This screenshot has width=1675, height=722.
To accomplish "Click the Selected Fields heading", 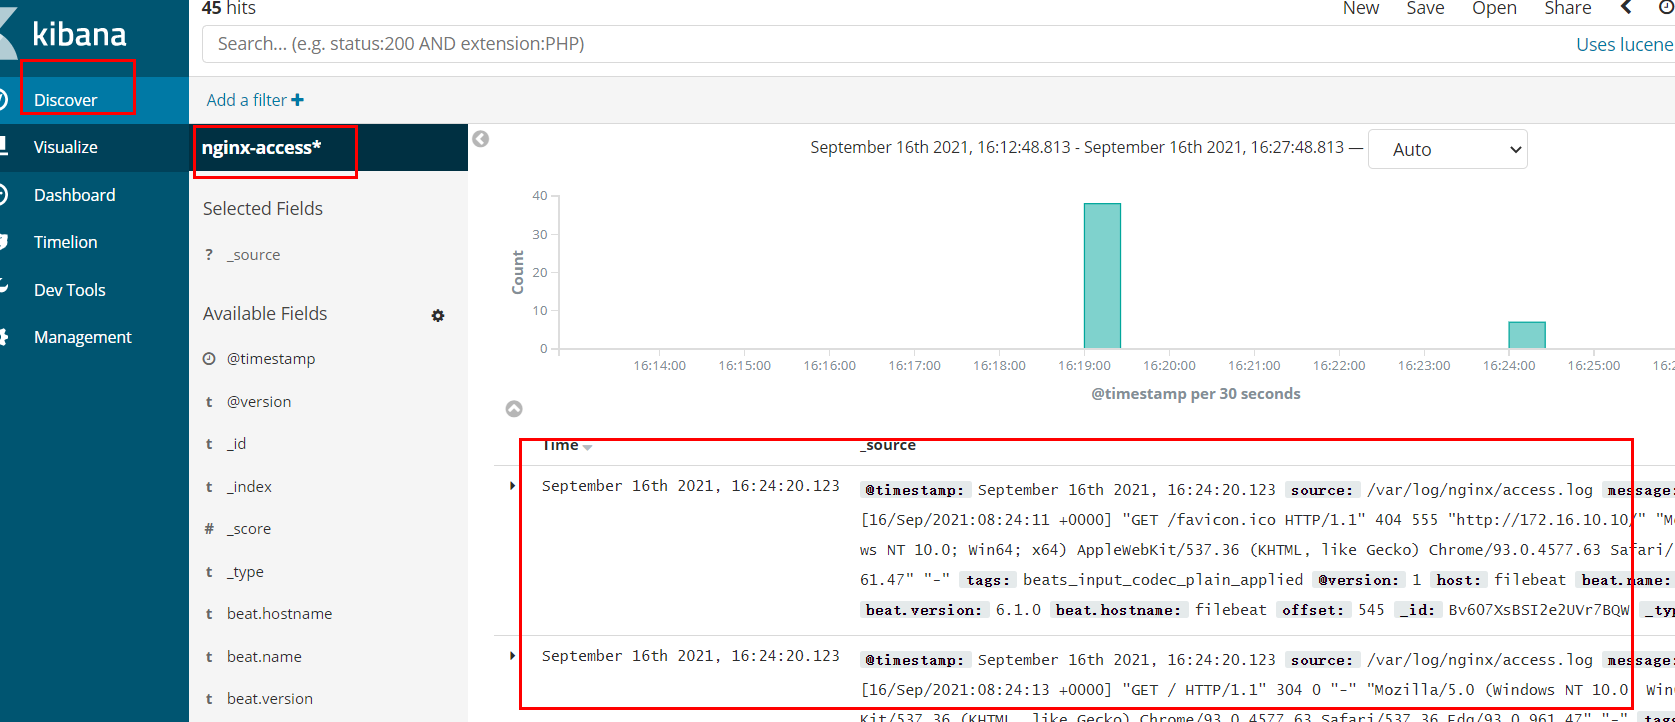I will pyautogui.click(x=263, y=209).
